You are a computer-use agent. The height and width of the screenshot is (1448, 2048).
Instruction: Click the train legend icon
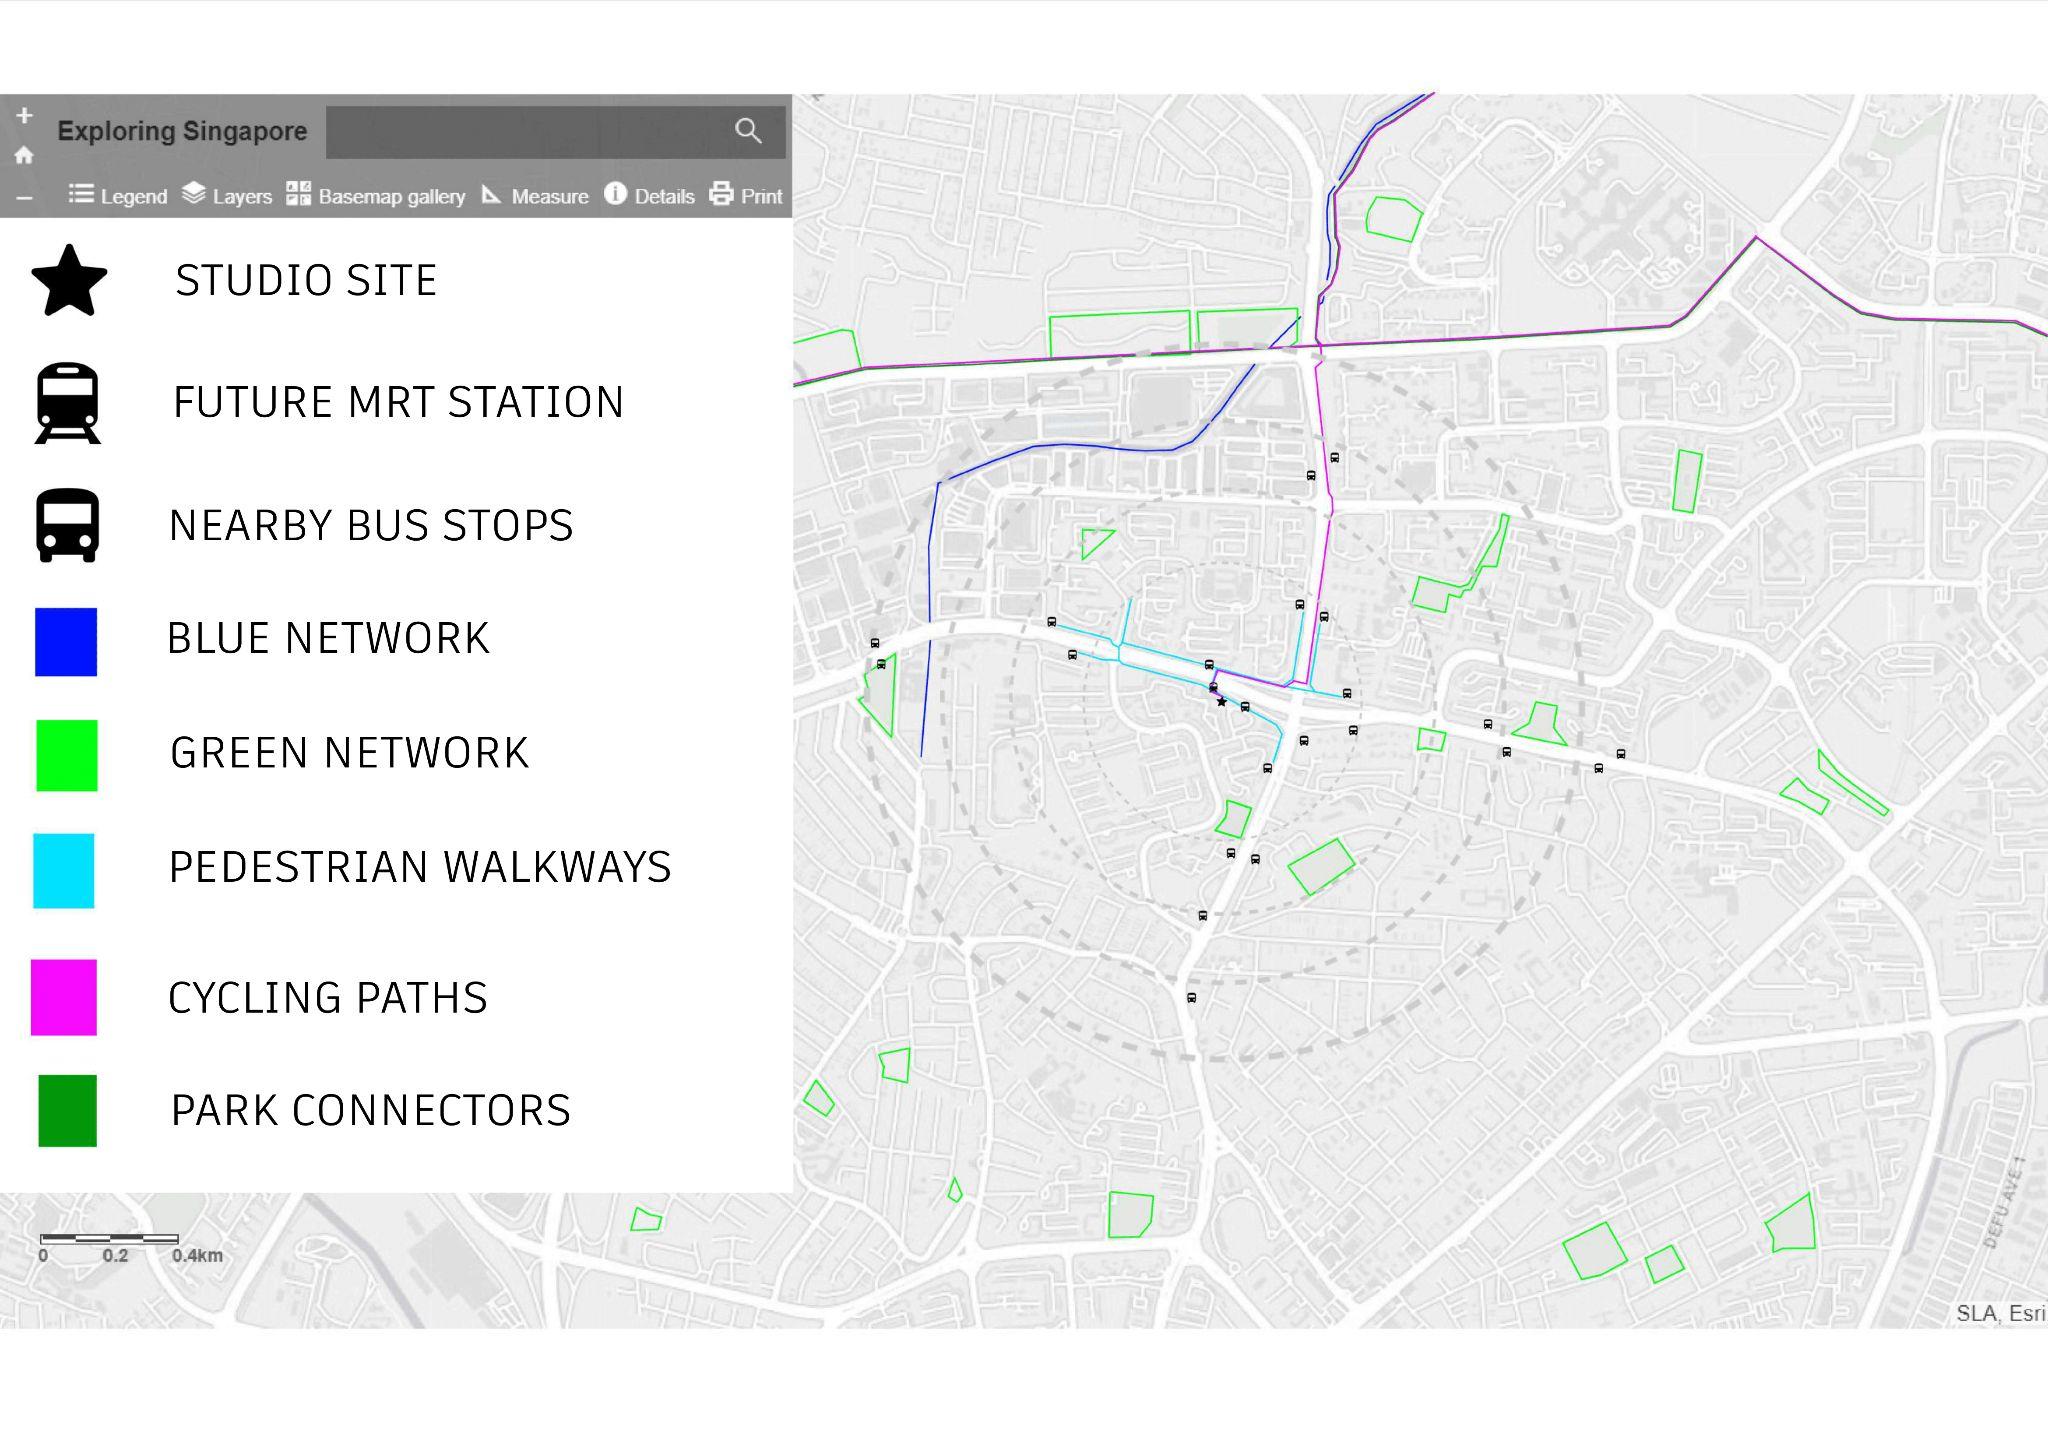68,403
